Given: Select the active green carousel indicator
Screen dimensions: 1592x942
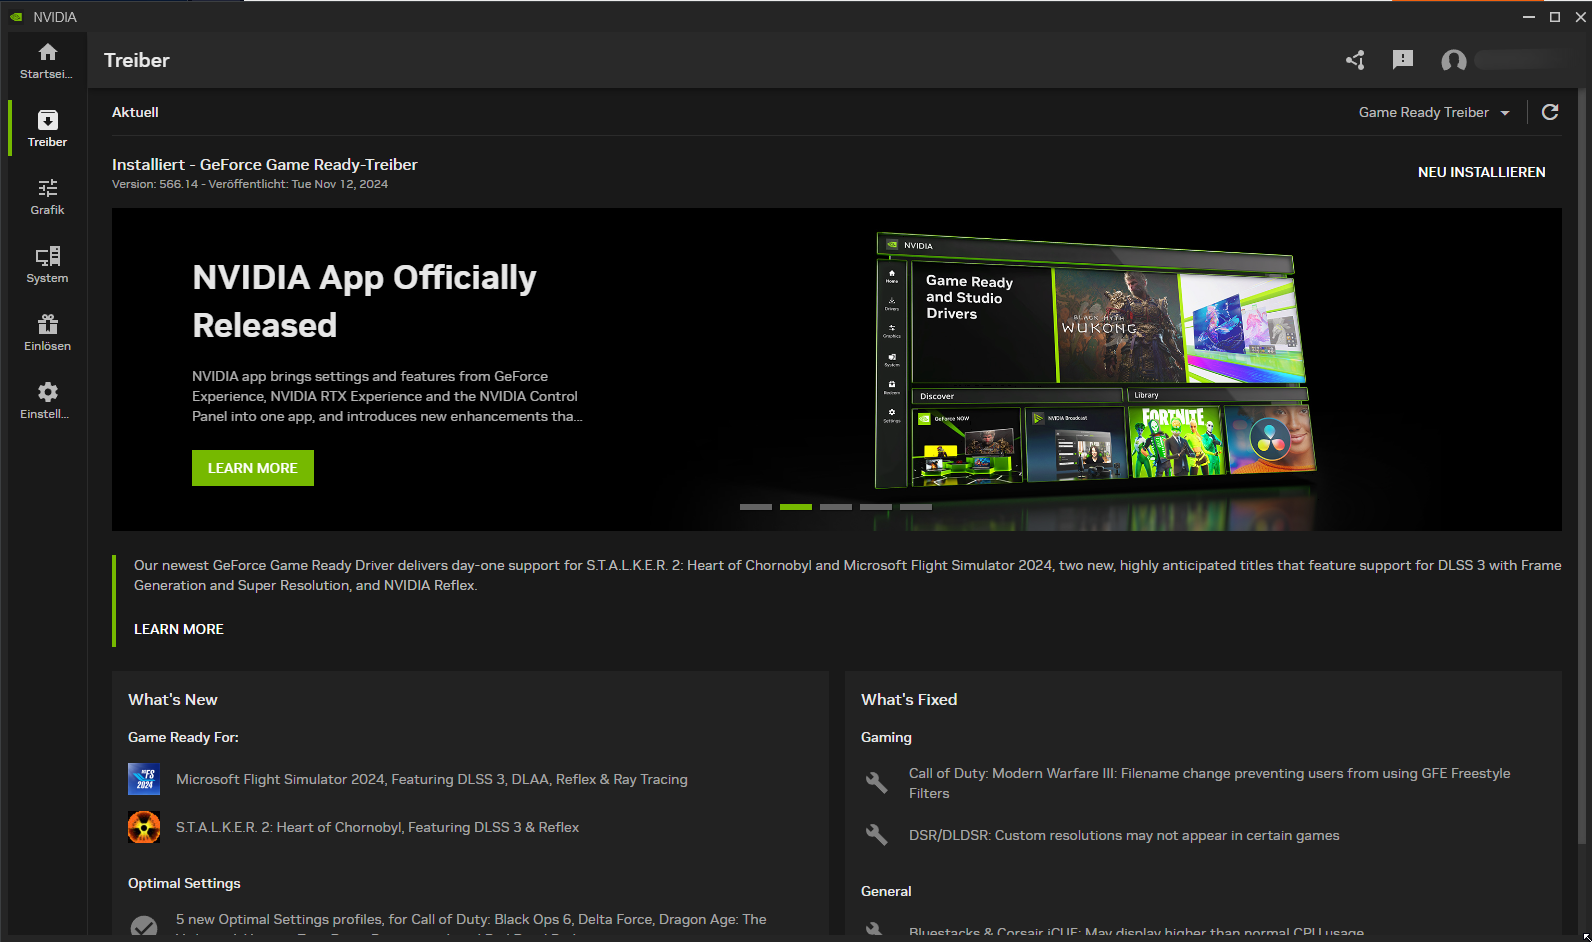Looking at the screenshot, I should [796, 507].
